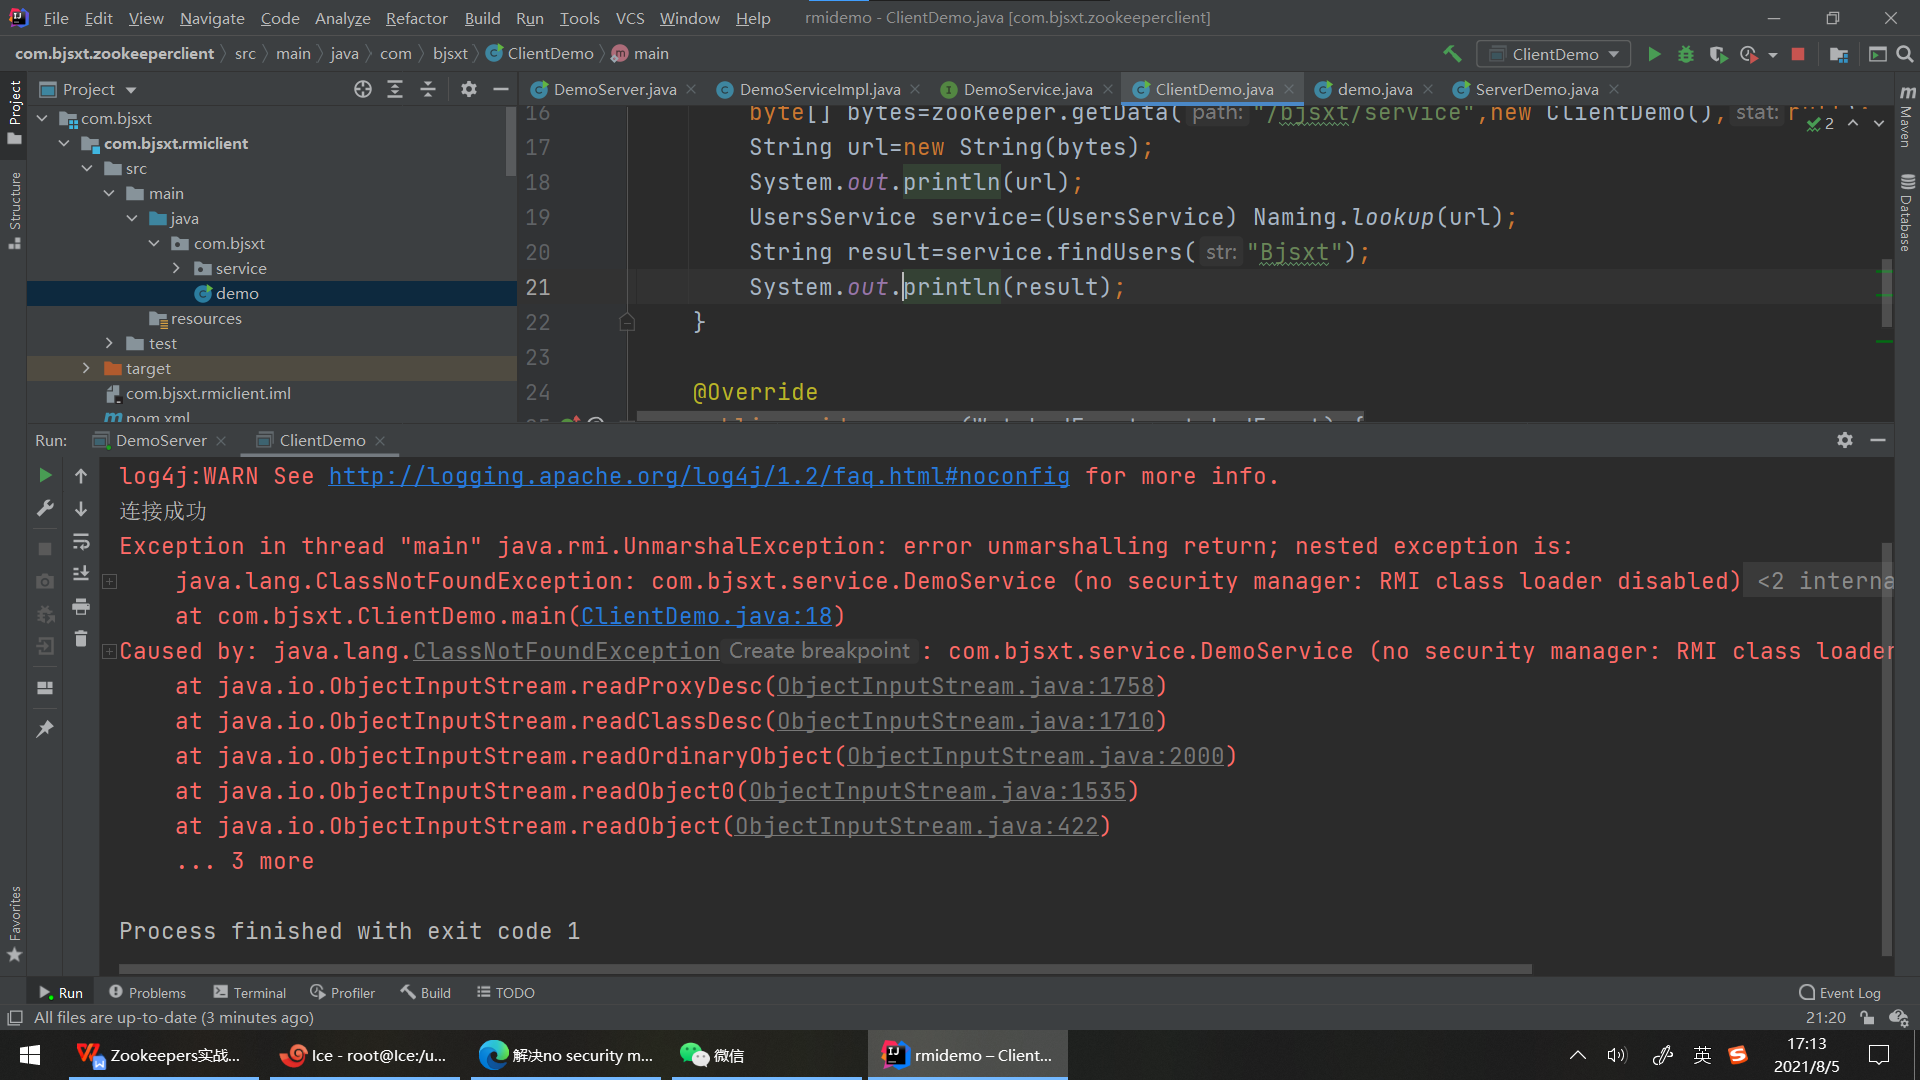
Task: Click Create breakpoint hint
Action: pos(819,651)
